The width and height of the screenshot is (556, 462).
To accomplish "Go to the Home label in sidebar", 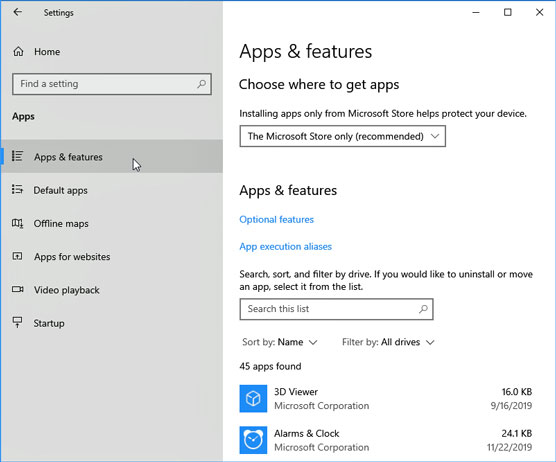I will click(47, 52).
